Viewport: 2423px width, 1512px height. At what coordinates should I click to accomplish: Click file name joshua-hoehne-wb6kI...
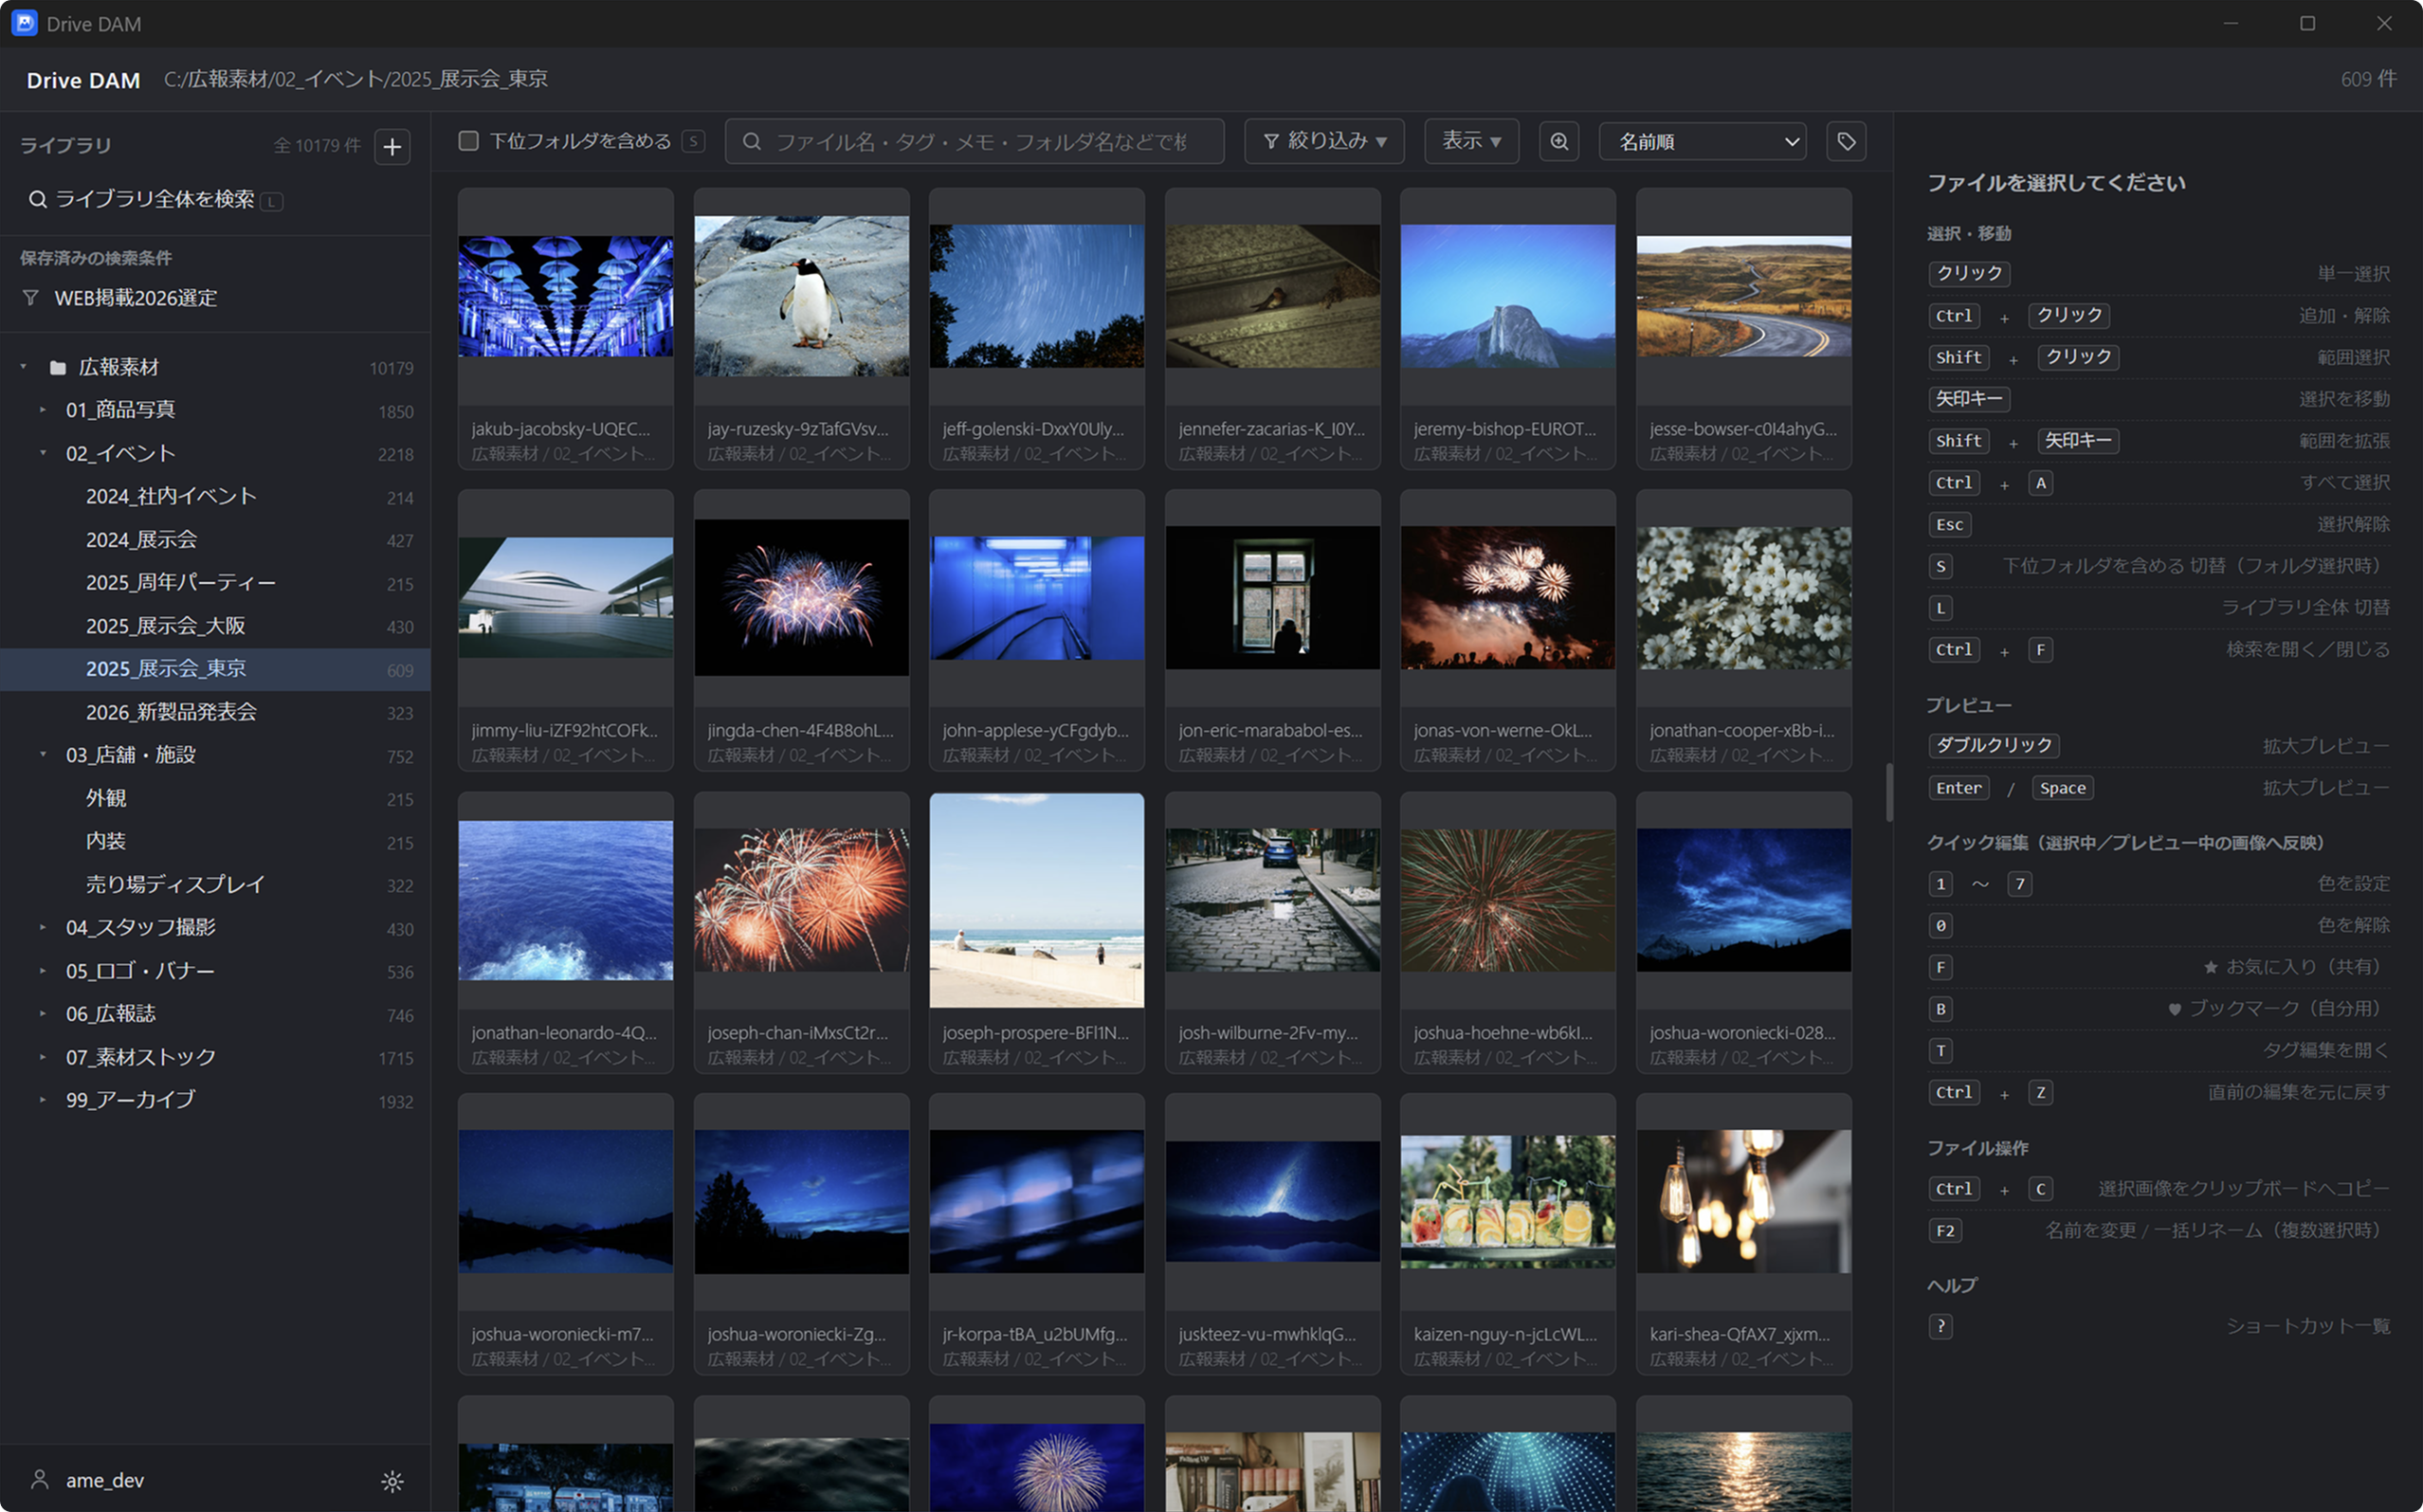pos(1505,1033)
